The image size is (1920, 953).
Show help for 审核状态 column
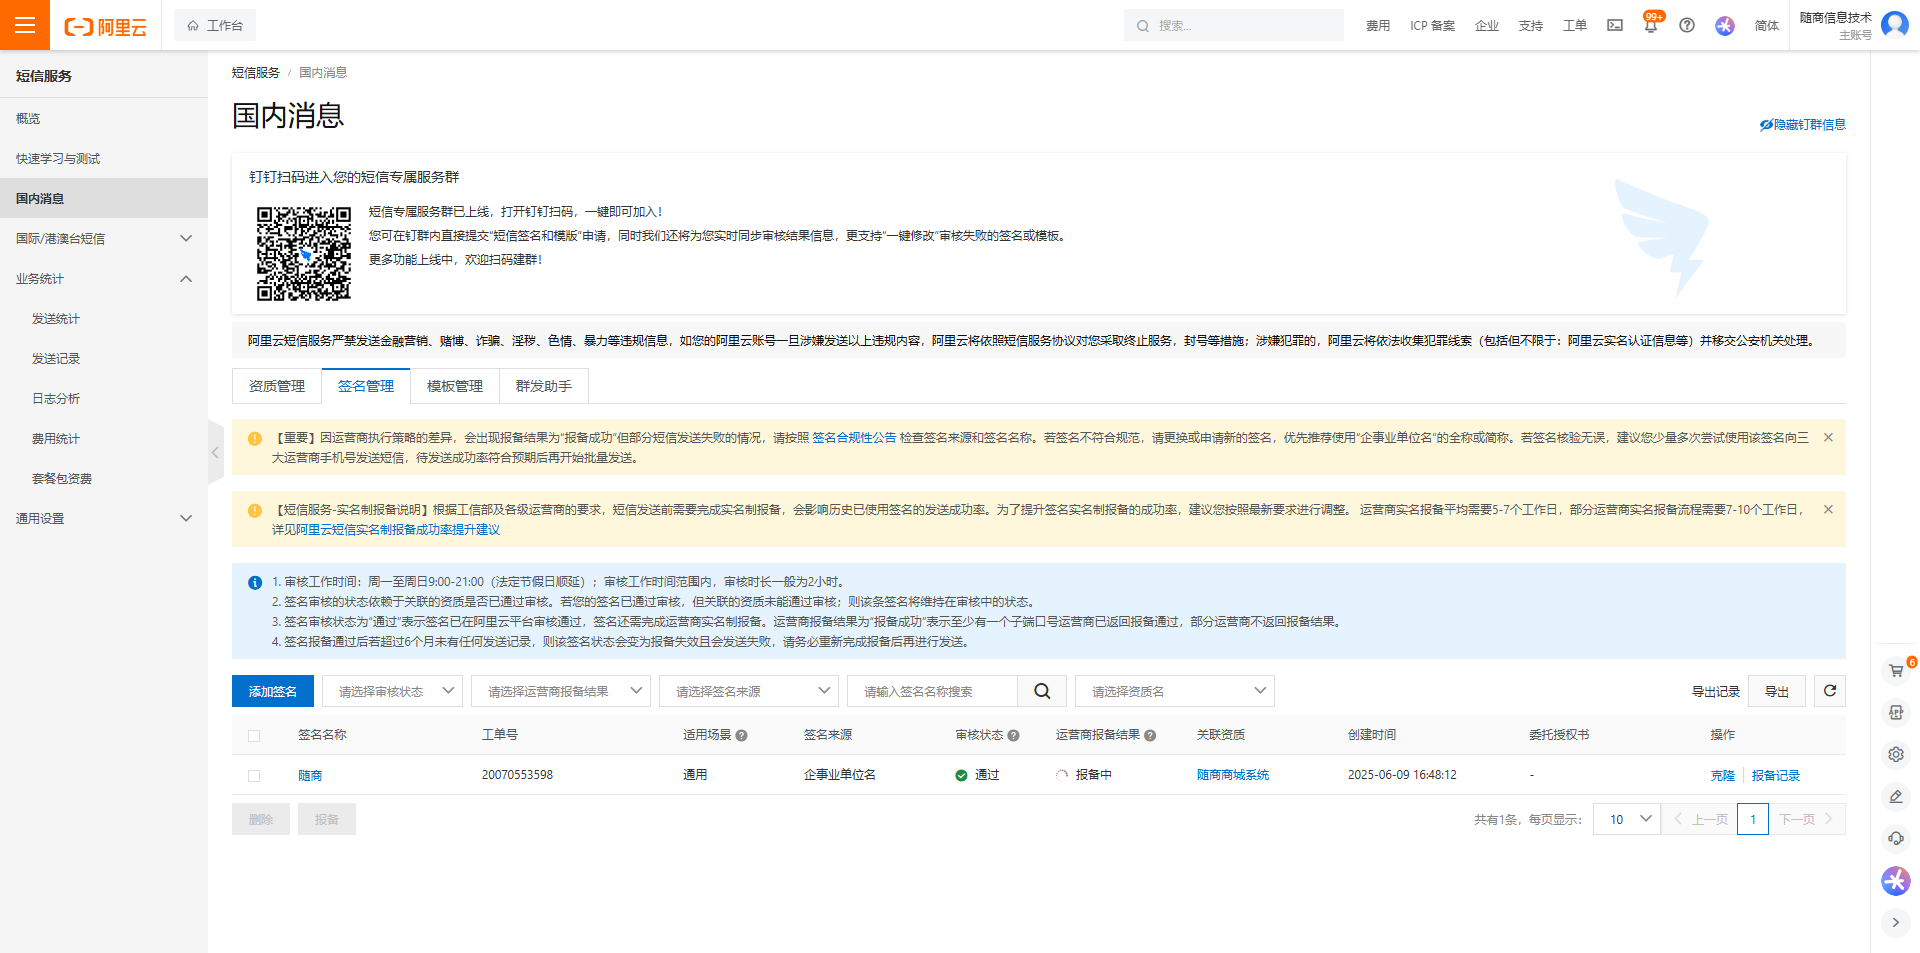click(1013, 735)
